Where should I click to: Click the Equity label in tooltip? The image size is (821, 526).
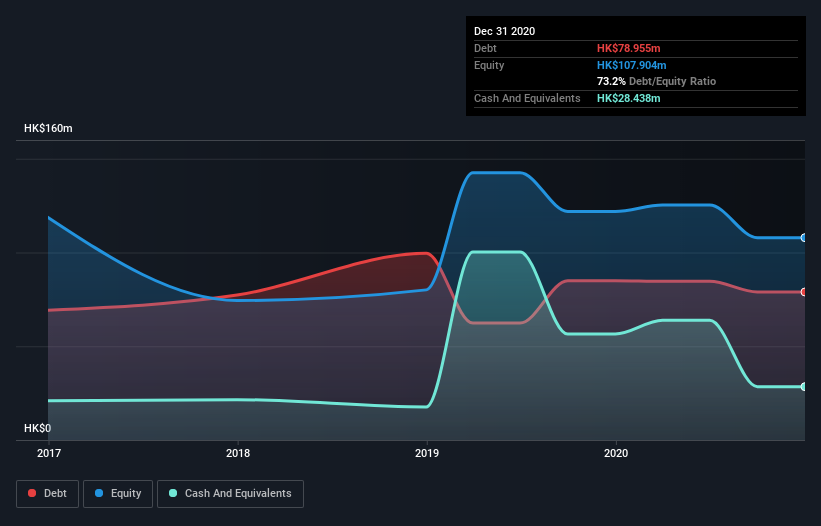click(489, 65)
